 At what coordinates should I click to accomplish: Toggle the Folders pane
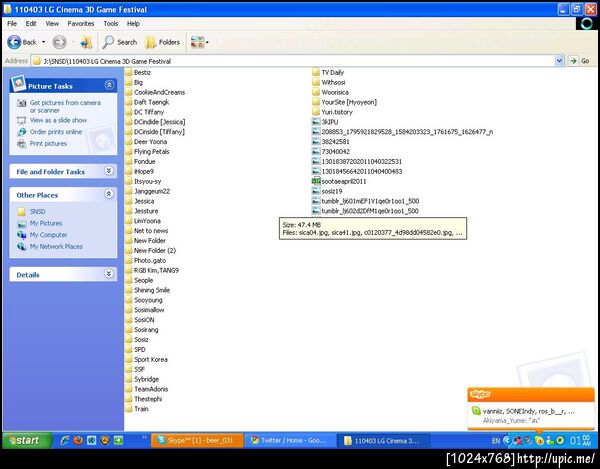(x=163, y=42)
